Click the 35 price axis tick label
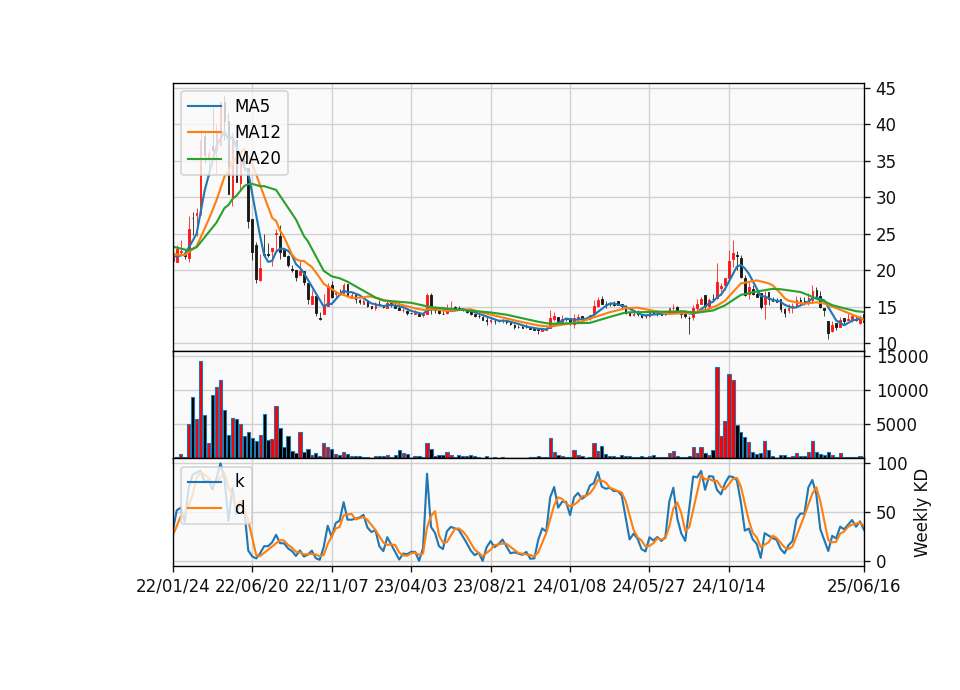 [885, 162]
